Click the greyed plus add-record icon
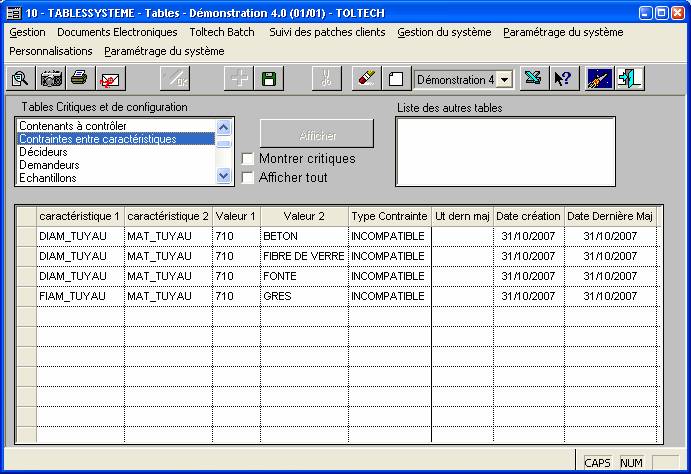The height and width of the screenshot is (474, 691). point(239,79)
